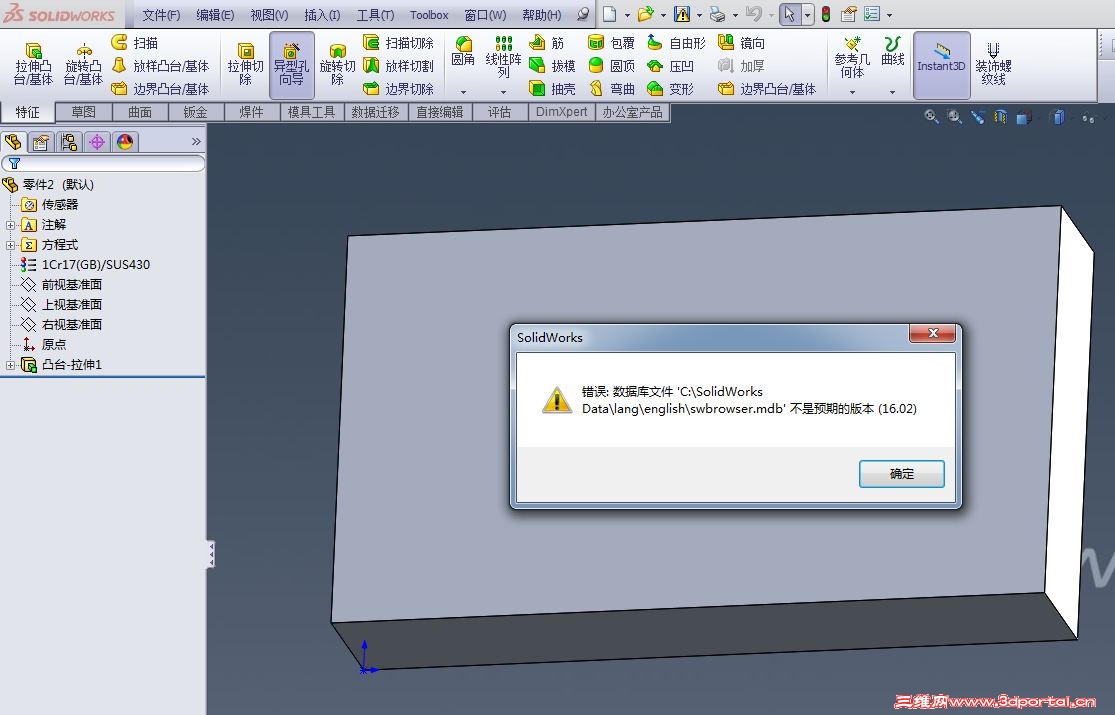Open the 编辑(E) menu
Image resolution: width=1115 pixels, height=715 pixels.
(x=215, y=14)
